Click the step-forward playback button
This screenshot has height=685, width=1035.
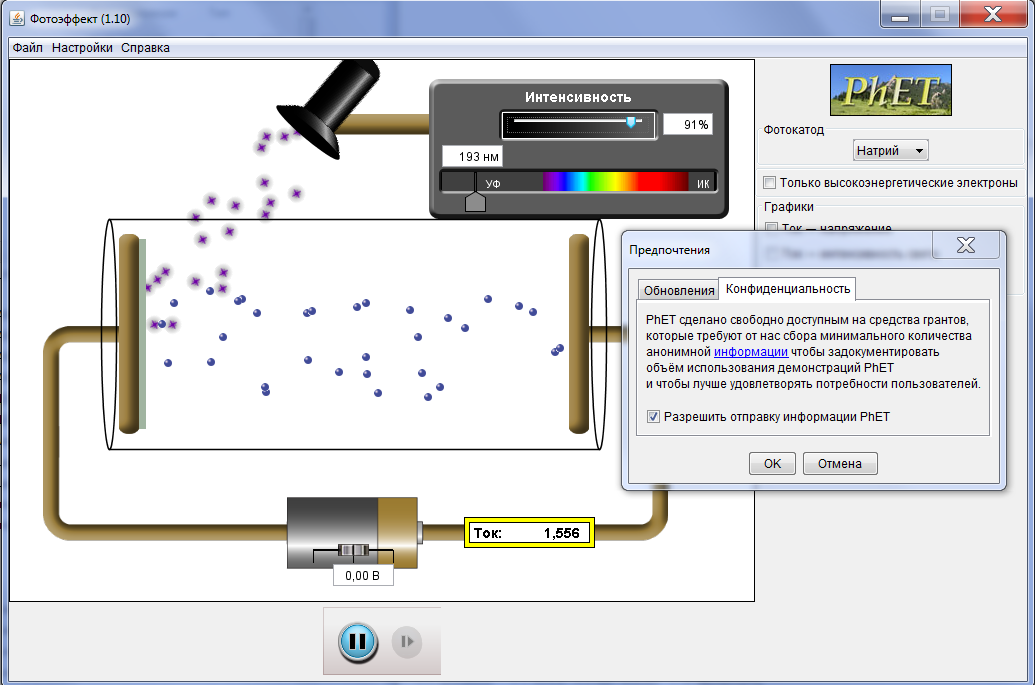click(x=407, y=641)
